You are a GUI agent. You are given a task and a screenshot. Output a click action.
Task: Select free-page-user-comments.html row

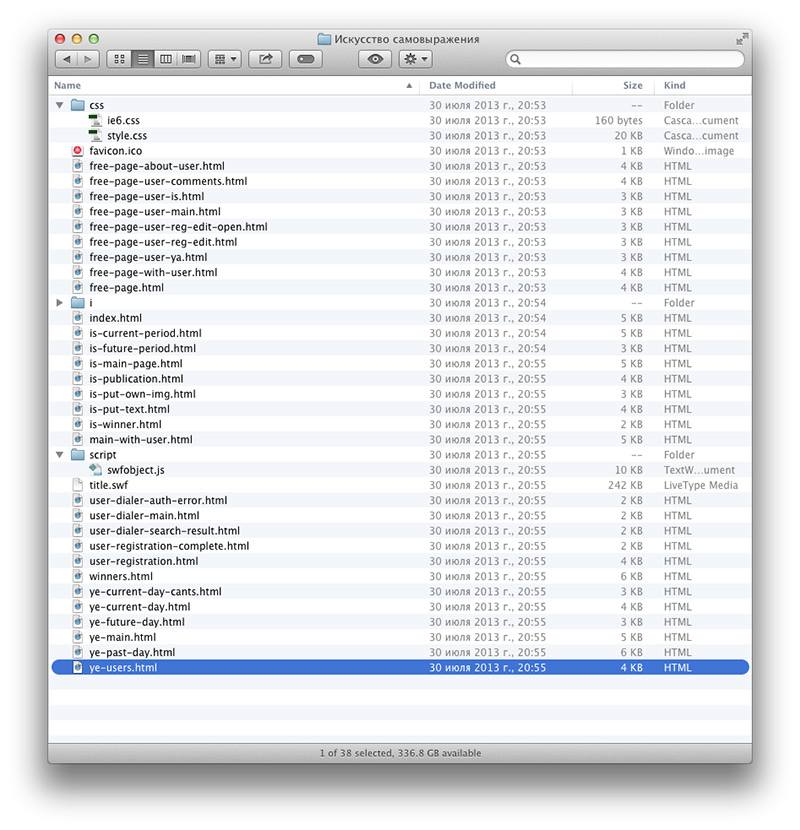(400, 181)
